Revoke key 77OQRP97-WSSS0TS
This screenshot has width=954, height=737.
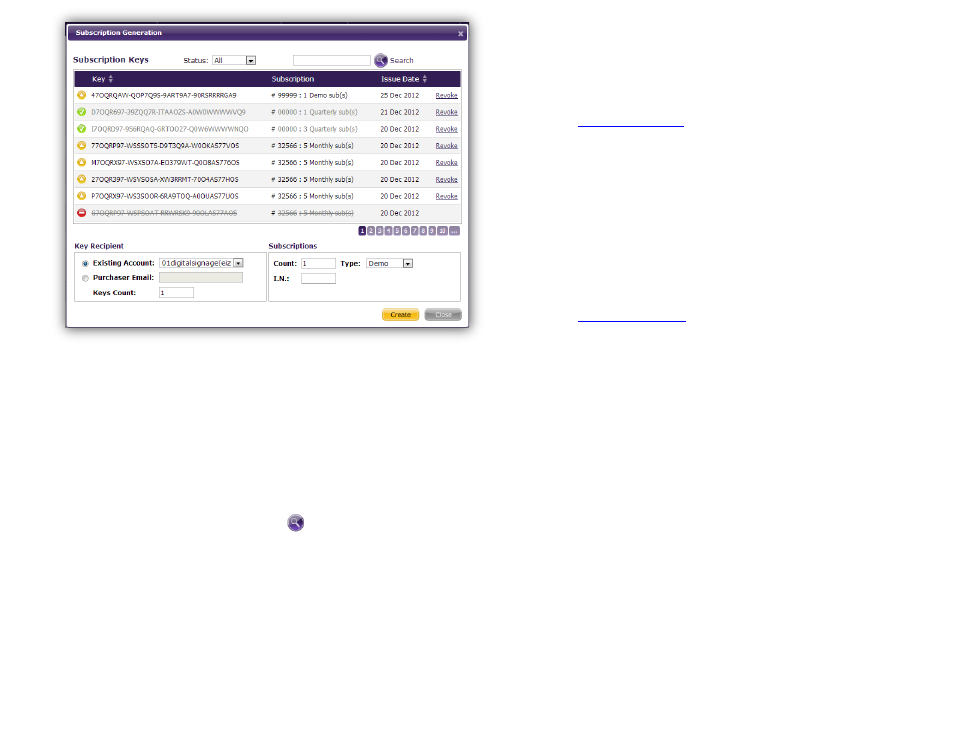pyautogui.click(x=447, y=145)
